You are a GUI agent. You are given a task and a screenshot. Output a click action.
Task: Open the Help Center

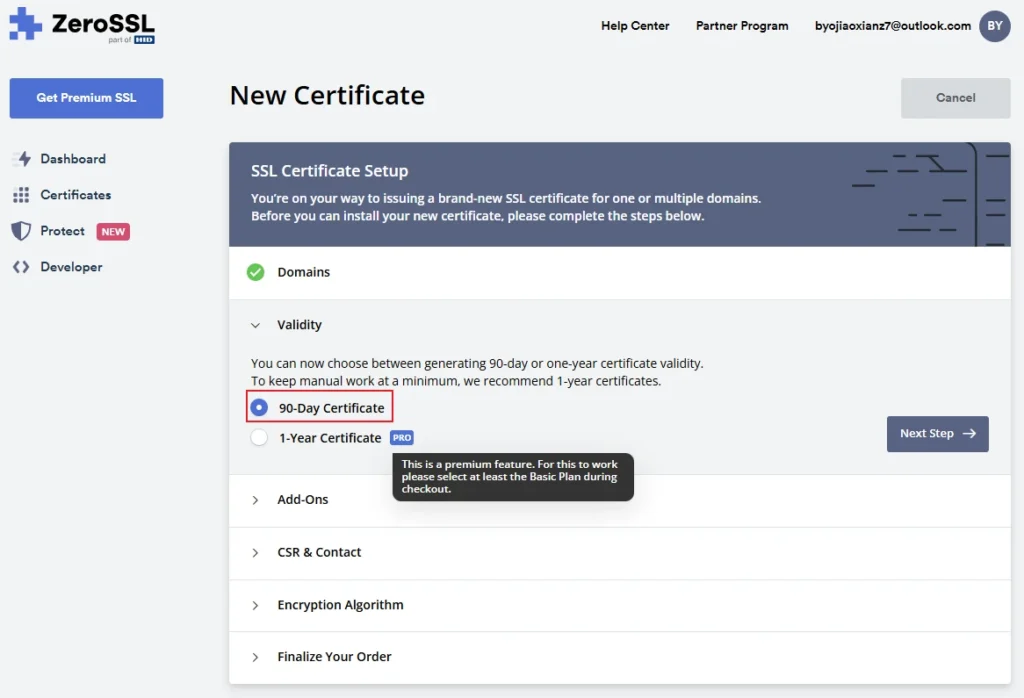(x=635, y=26)
